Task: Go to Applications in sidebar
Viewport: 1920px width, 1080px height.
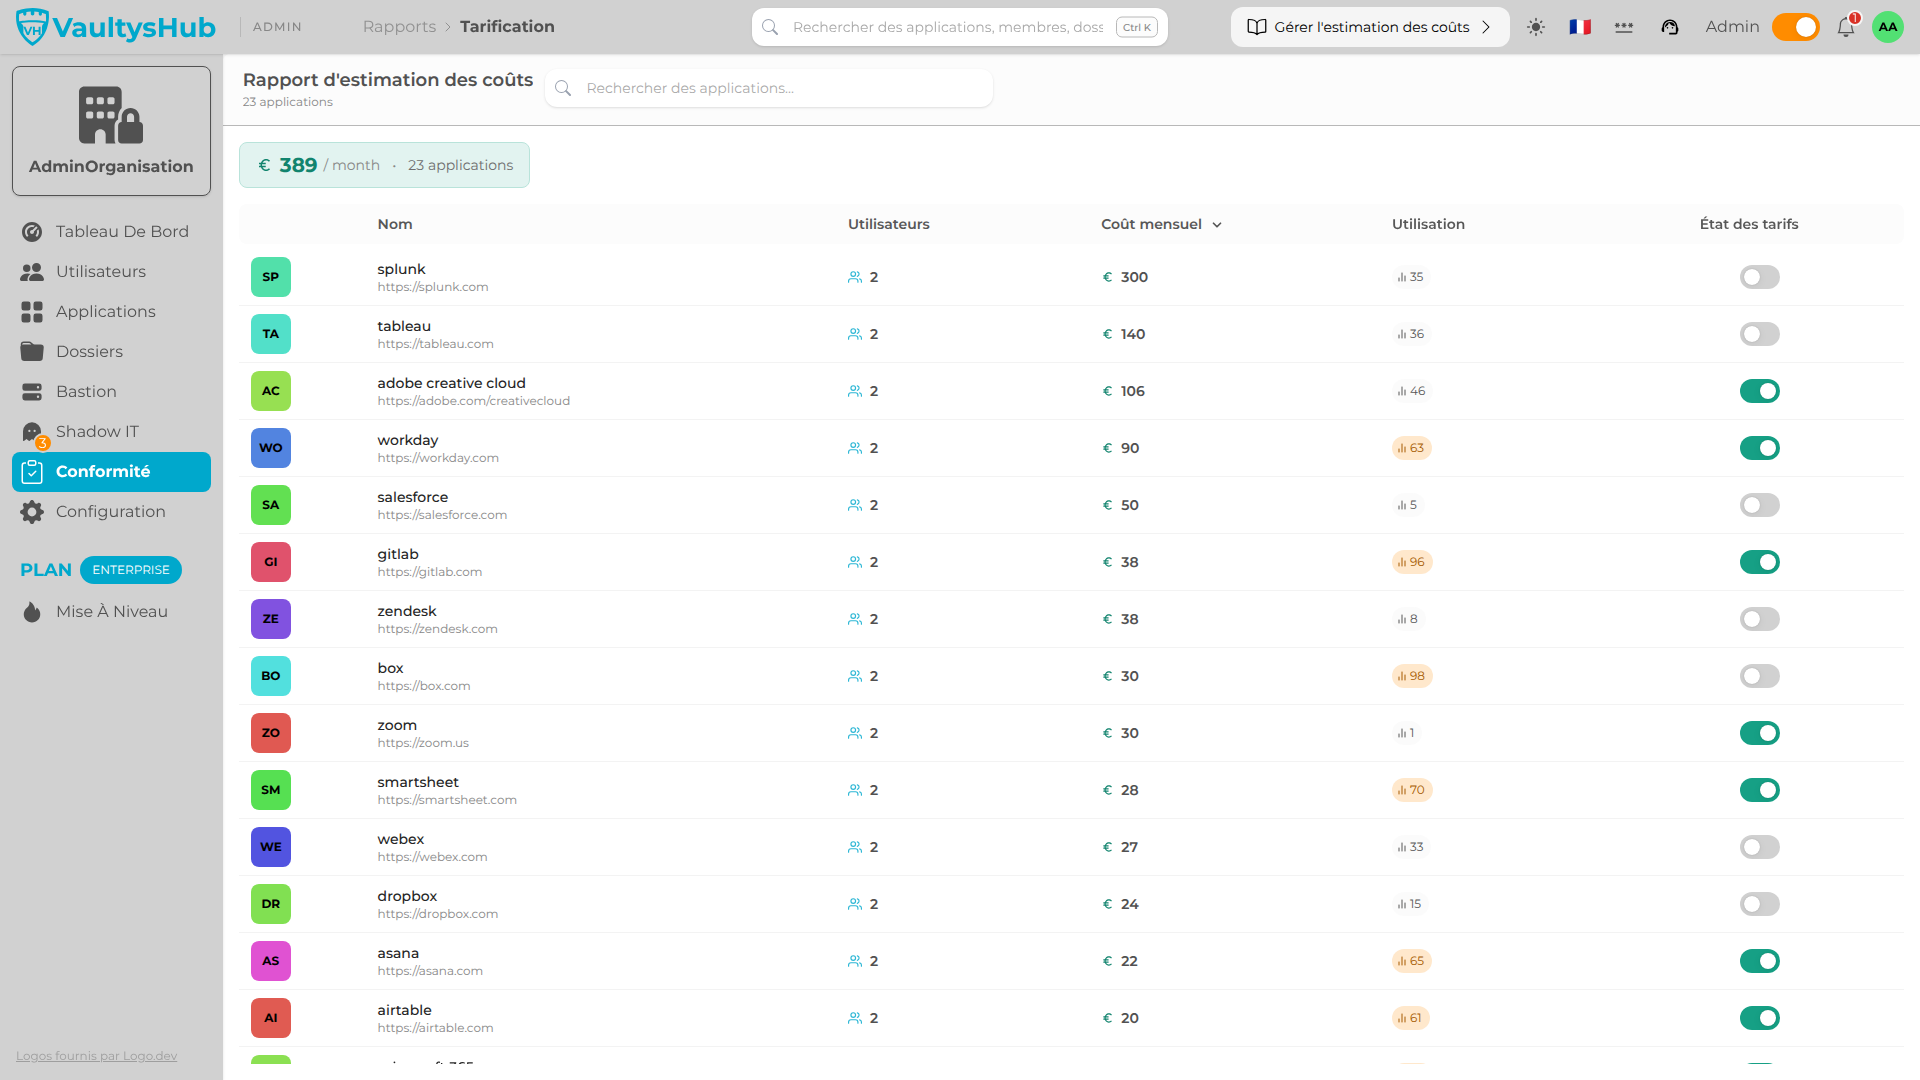Action: 111,311
